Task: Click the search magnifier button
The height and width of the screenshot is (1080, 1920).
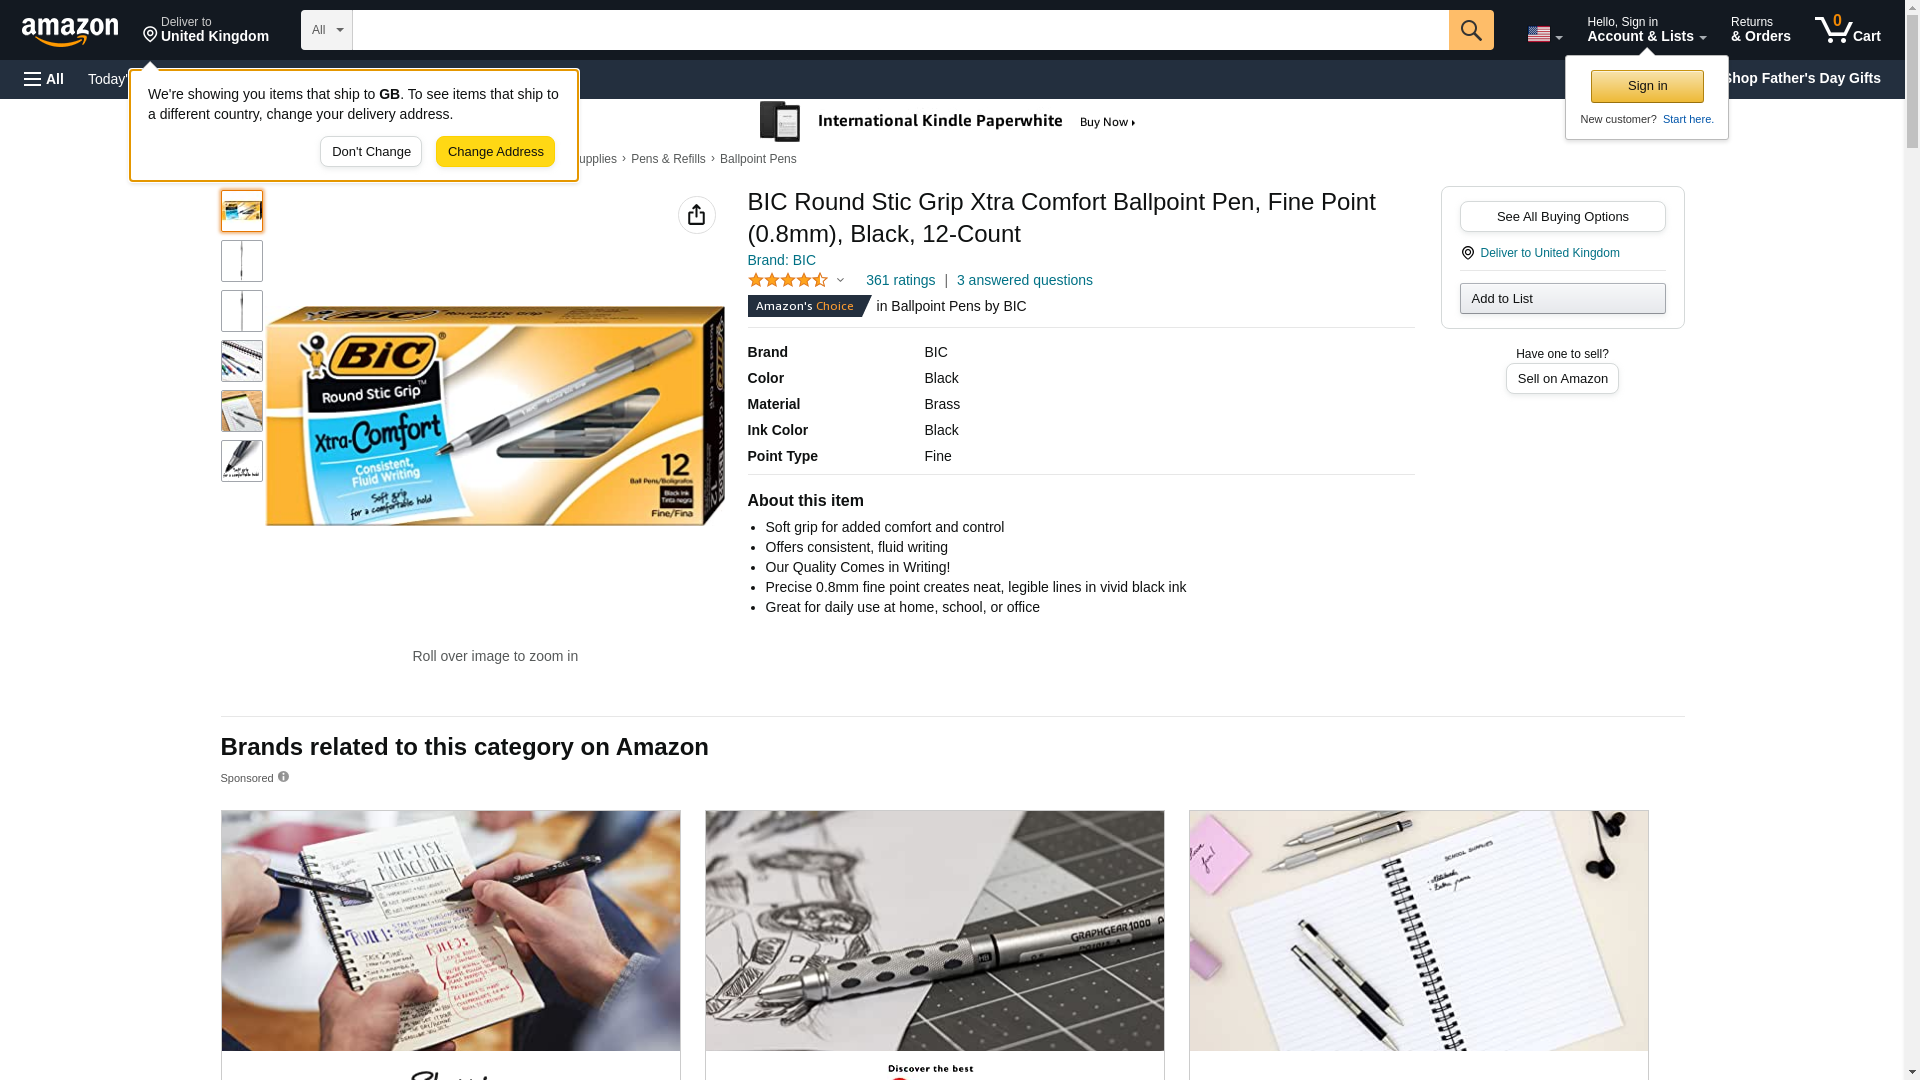Action: pyautogui.click(x=1471, y=30)
